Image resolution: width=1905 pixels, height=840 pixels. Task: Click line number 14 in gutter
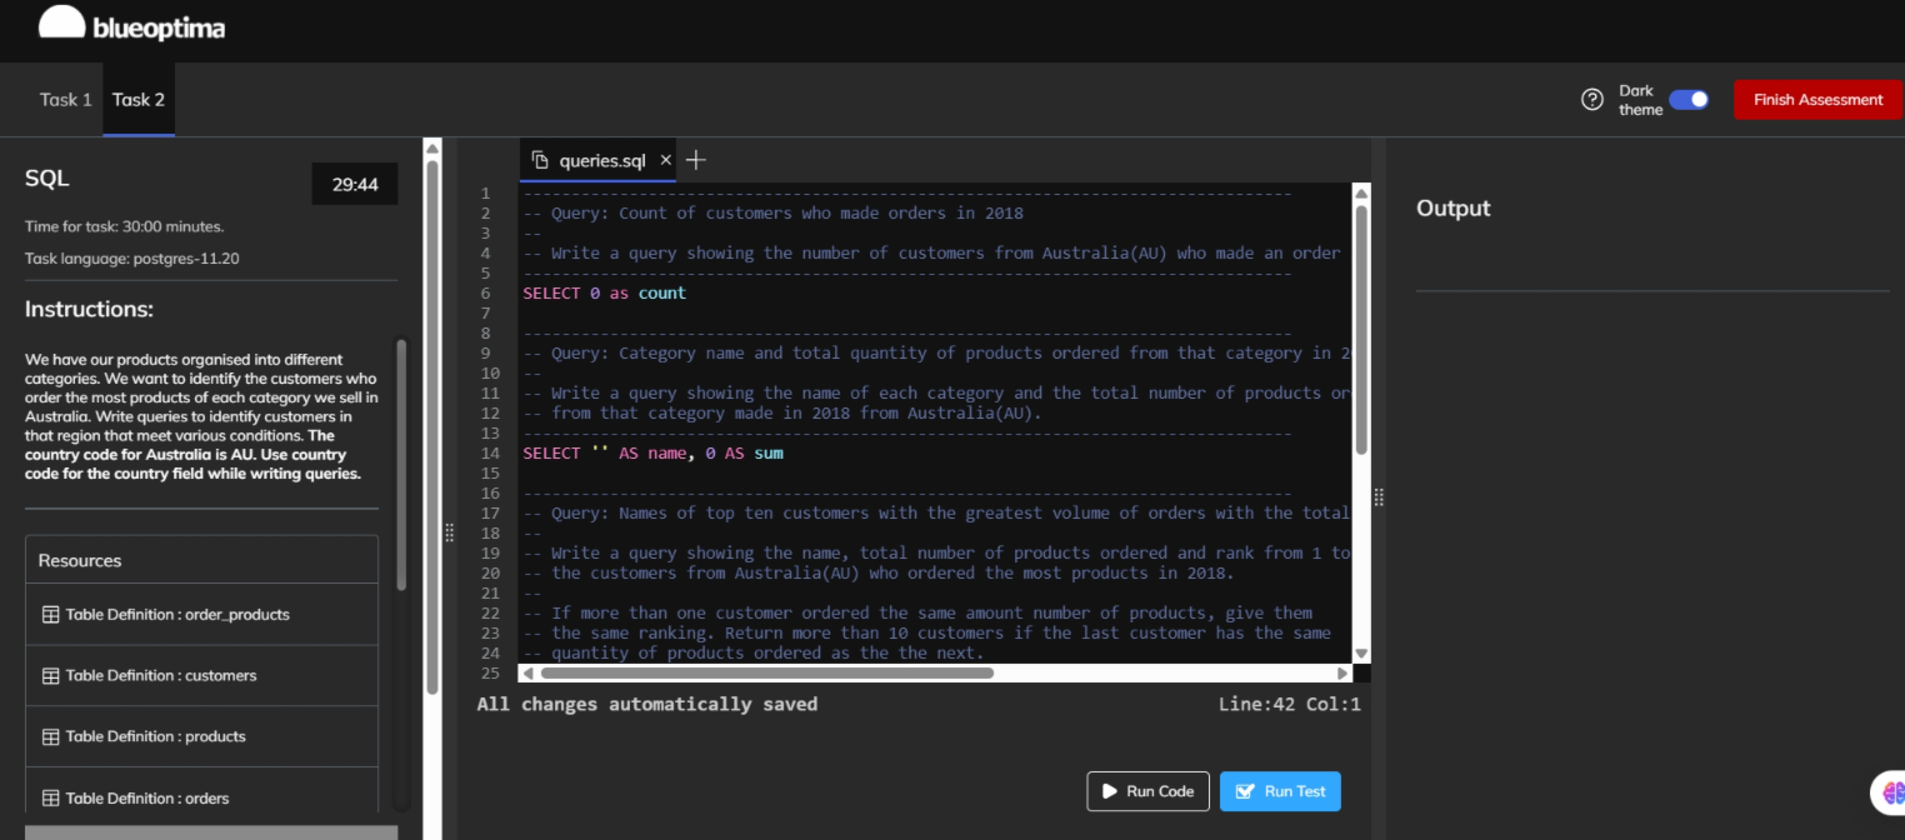(490, 453)
